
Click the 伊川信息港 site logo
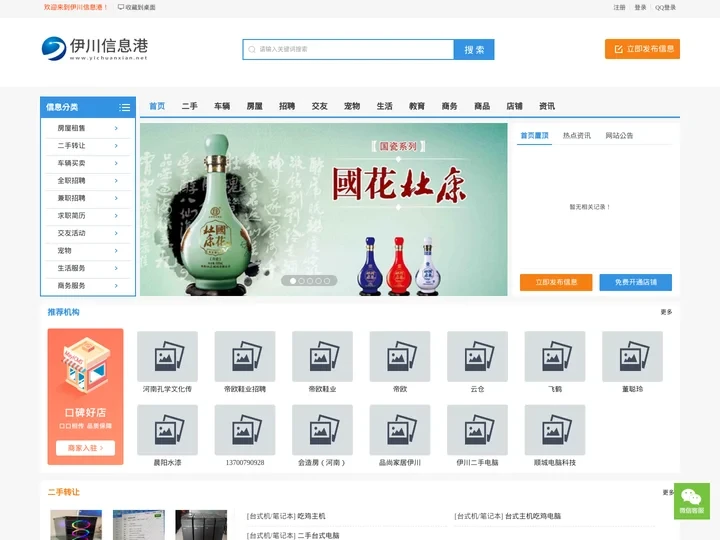[x=95, y=49]
